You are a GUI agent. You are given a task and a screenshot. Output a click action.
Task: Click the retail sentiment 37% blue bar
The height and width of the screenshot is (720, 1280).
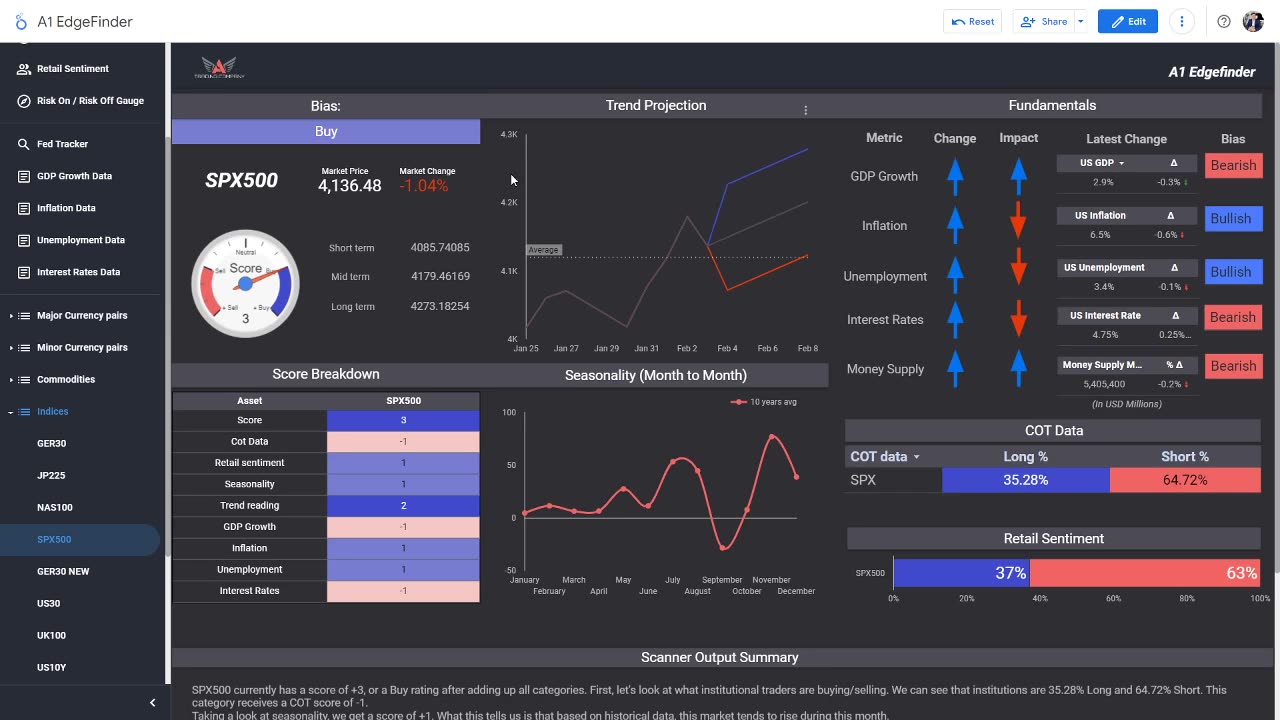coord(962,573)
